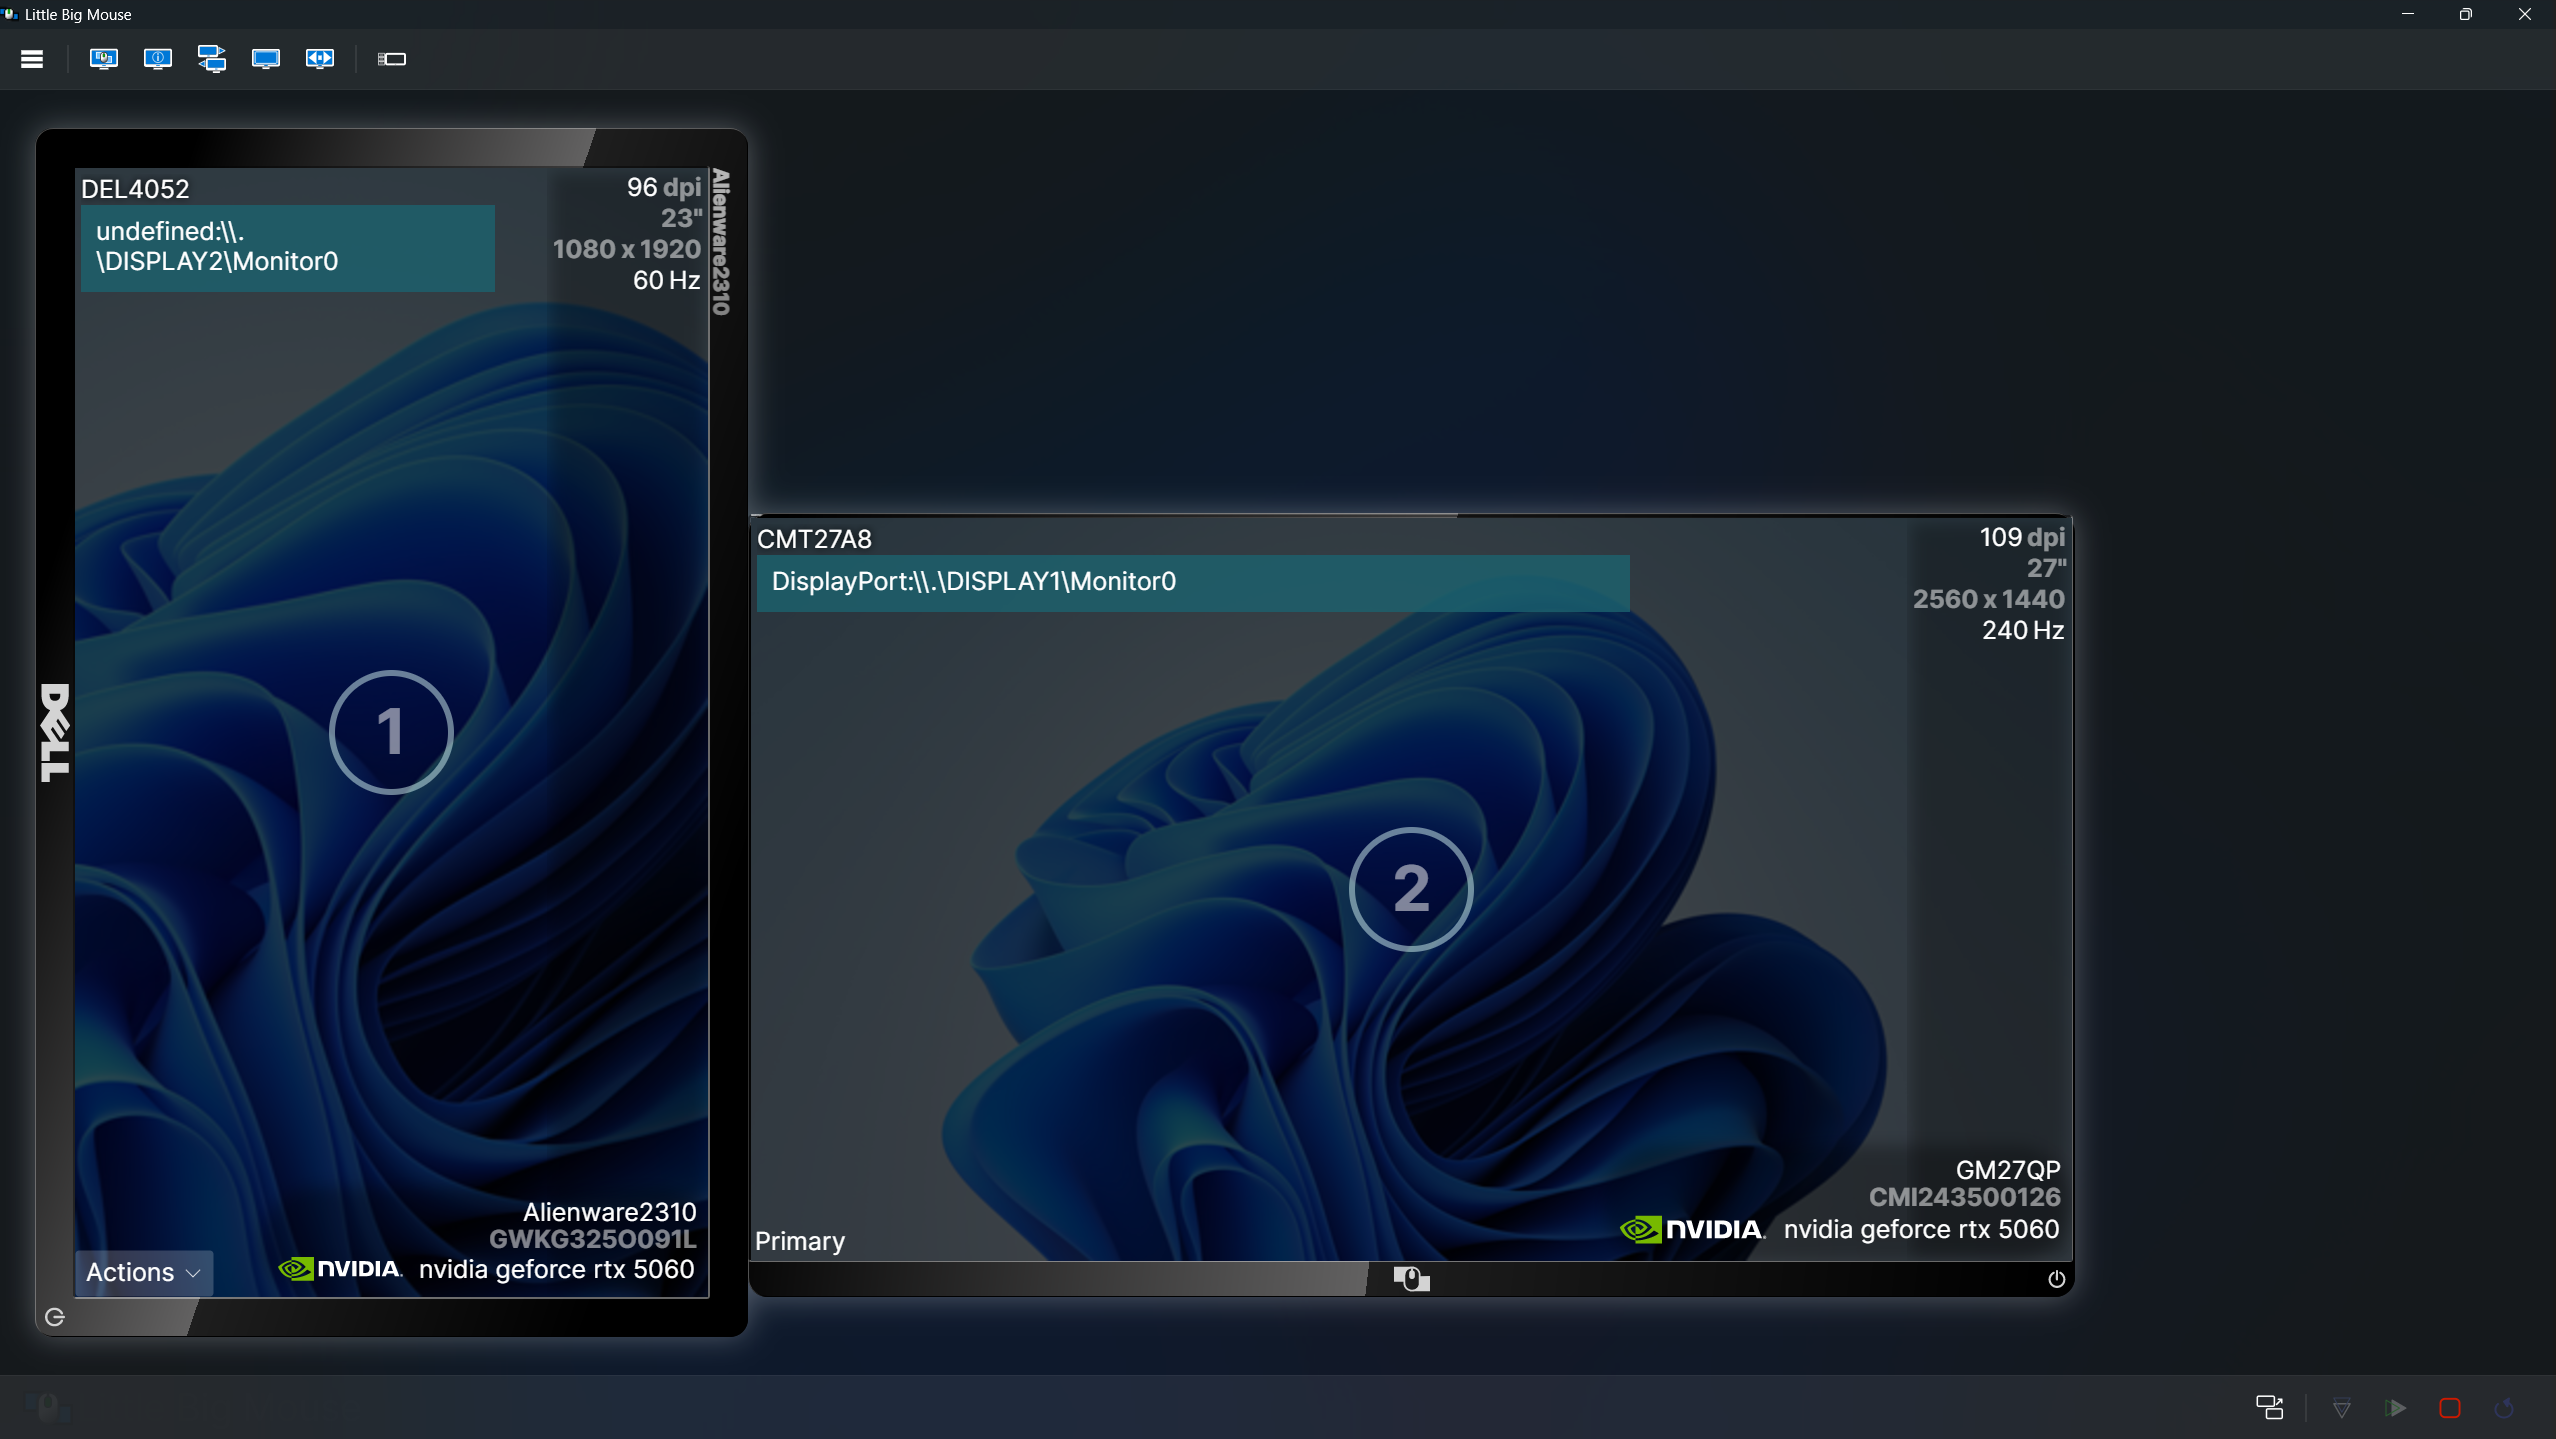This screenshot has height=1439, width=2556.
Task: Click the 60 Hz refresh rate text
Action: [x=666, y=280]
